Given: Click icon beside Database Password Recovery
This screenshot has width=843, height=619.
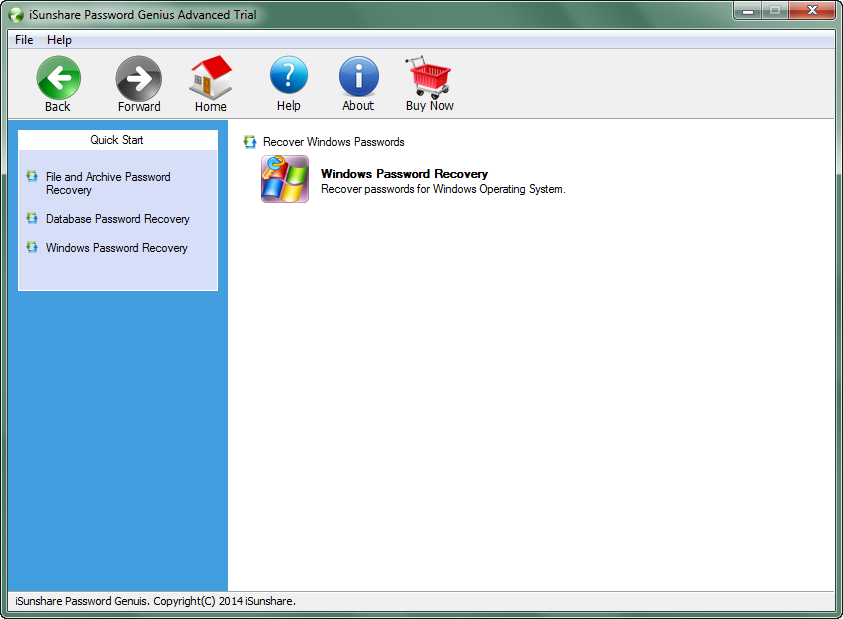Looking at the screenshot, I should pos(32,218).
